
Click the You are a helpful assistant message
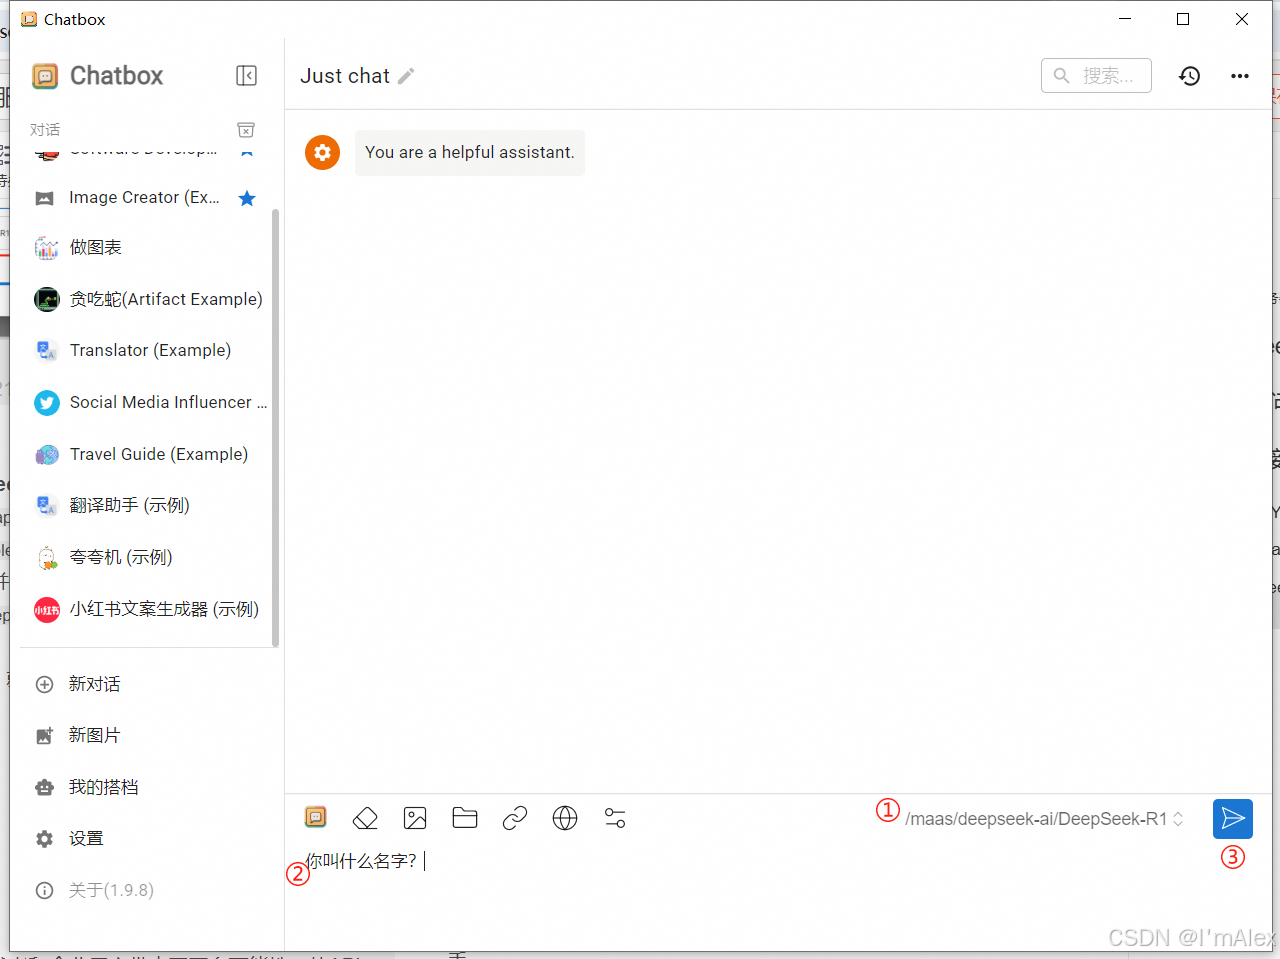coord(470,152)
